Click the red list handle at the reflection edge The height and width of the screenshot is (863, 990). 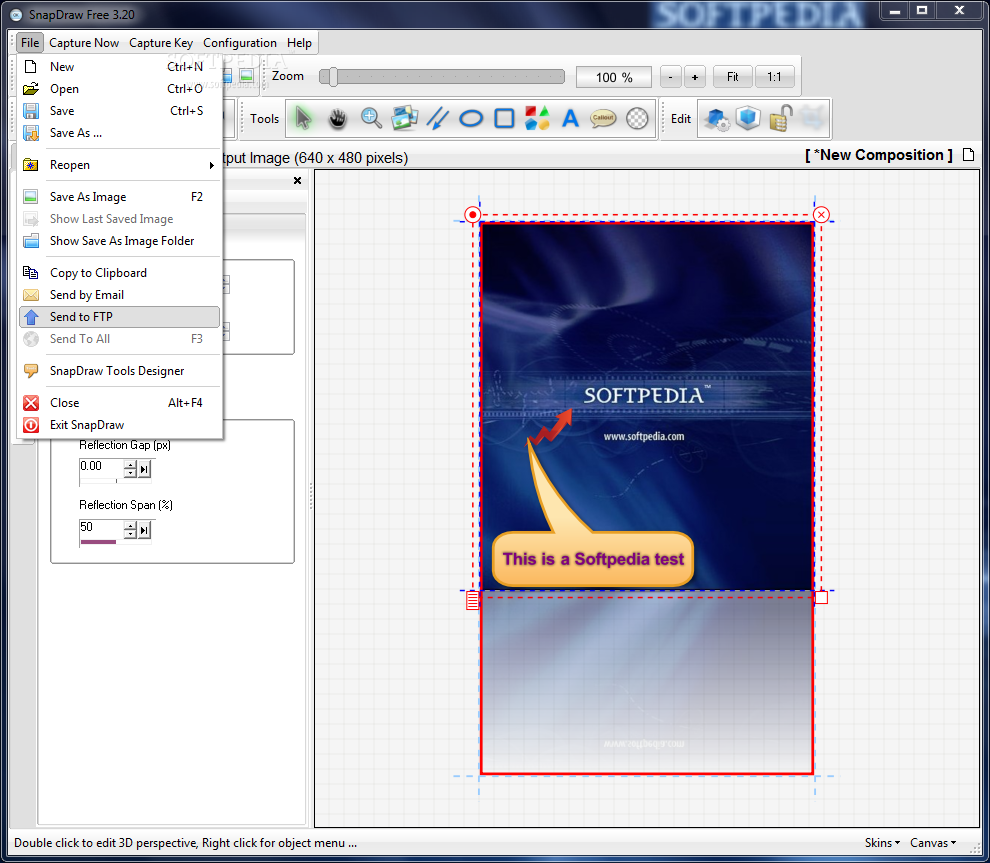(472, 600)
